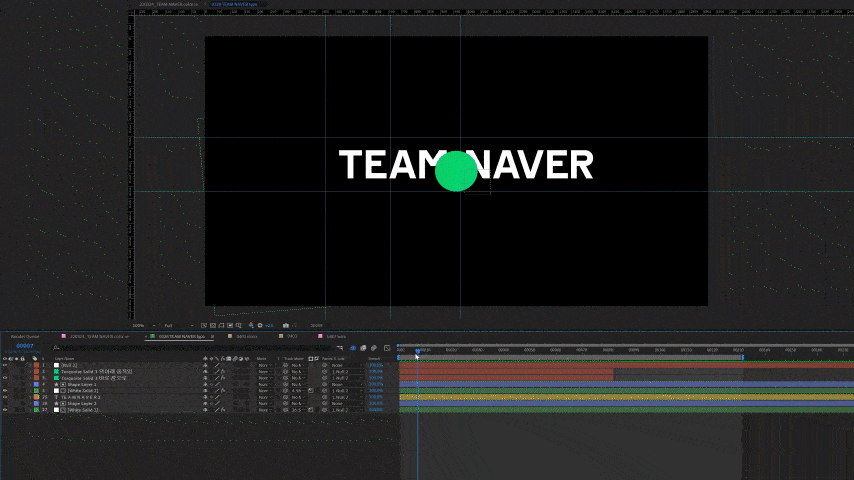
Task: Click the timeline layer search field
Action: point(193,348)
